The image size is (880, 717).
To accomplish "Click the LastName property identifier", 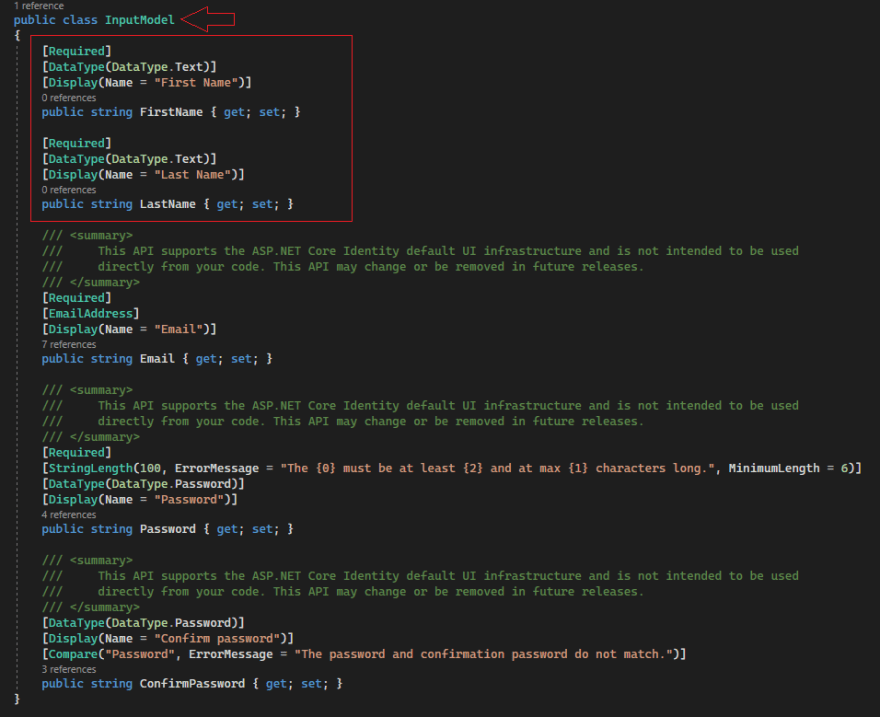I will [x=168, y=204].
